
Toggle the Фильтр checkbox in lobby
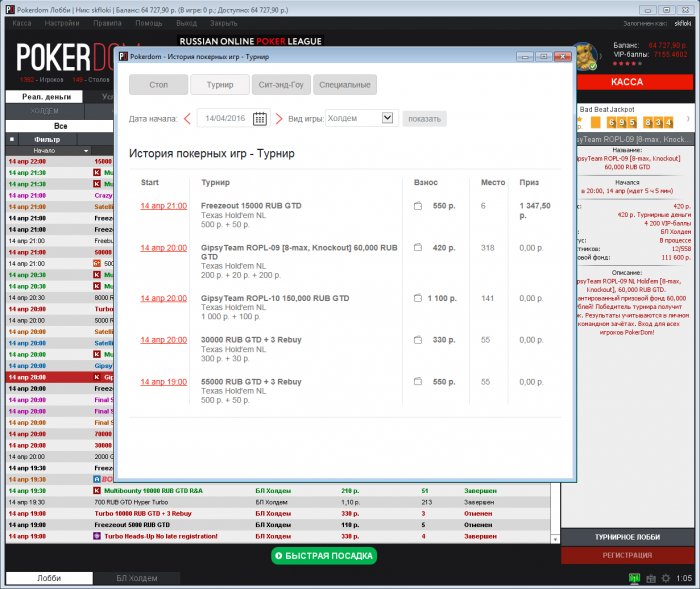coord(12,139)
